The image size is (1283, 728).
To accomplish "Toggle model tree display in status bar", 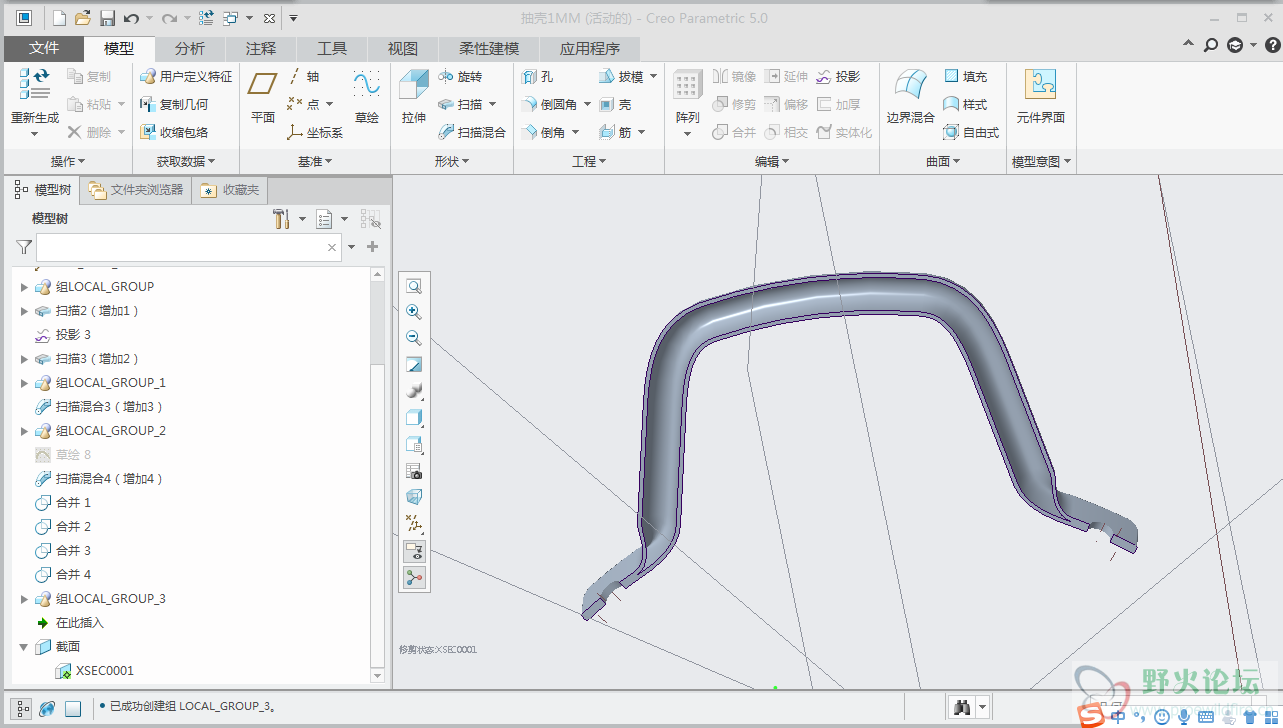I will [x=20, y=709].
